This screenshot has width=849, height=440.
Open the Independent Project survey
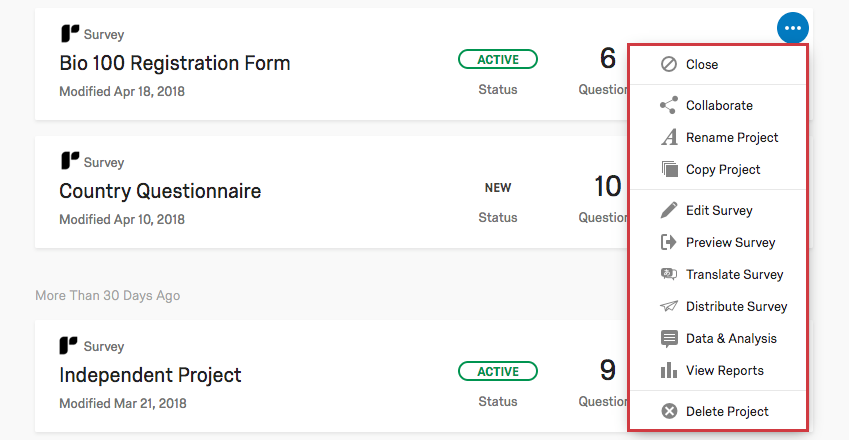150,375
